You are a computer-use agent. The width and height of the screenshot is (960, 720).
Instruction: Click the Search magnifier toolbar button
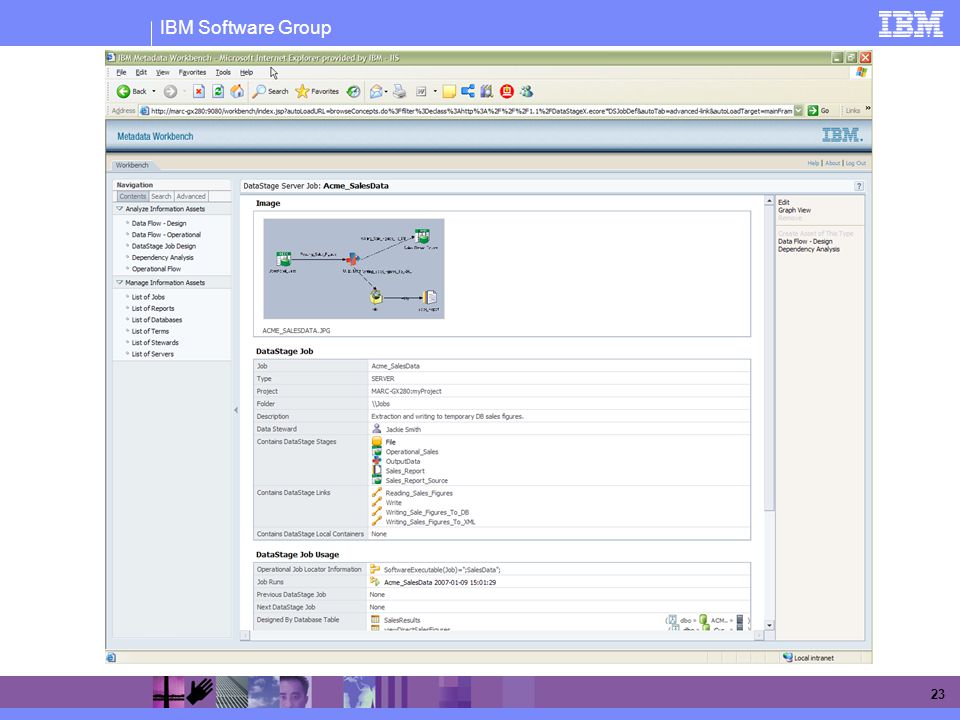point(271,91)
